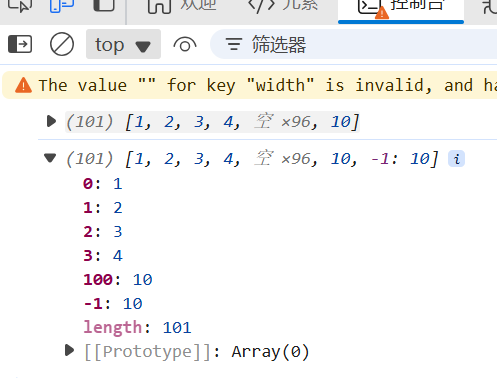Expand the first collapsed (101) array
The width and height of the screenshot is (497, 378).
51,121
